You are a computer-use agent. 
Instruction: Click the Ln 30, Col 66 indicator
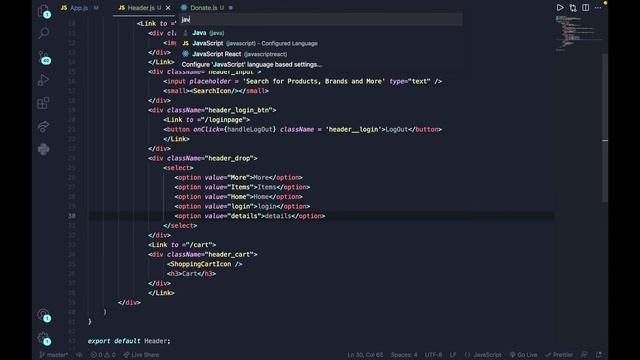point(365,355)
